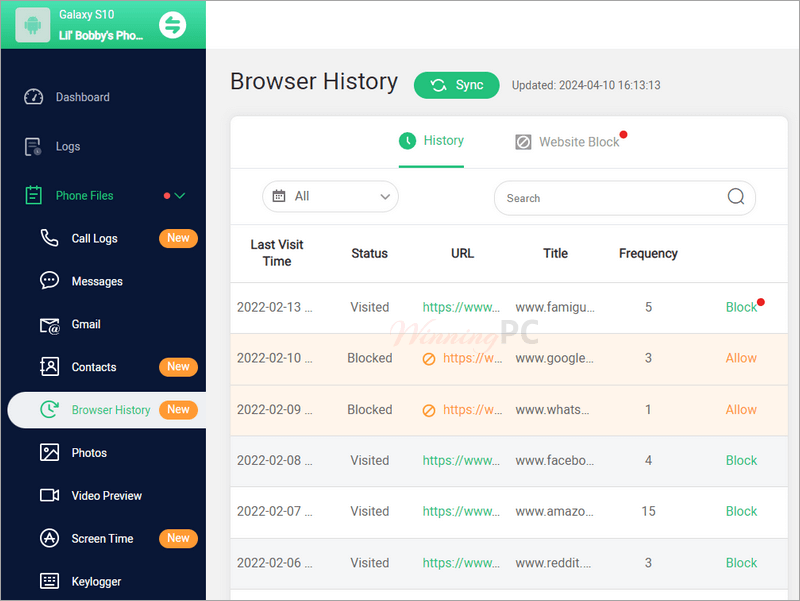The width and height of the screenshot is (800, 601).
Task: Click the Logs document icon
Action: pyautogui.click(x=33, y=146)
